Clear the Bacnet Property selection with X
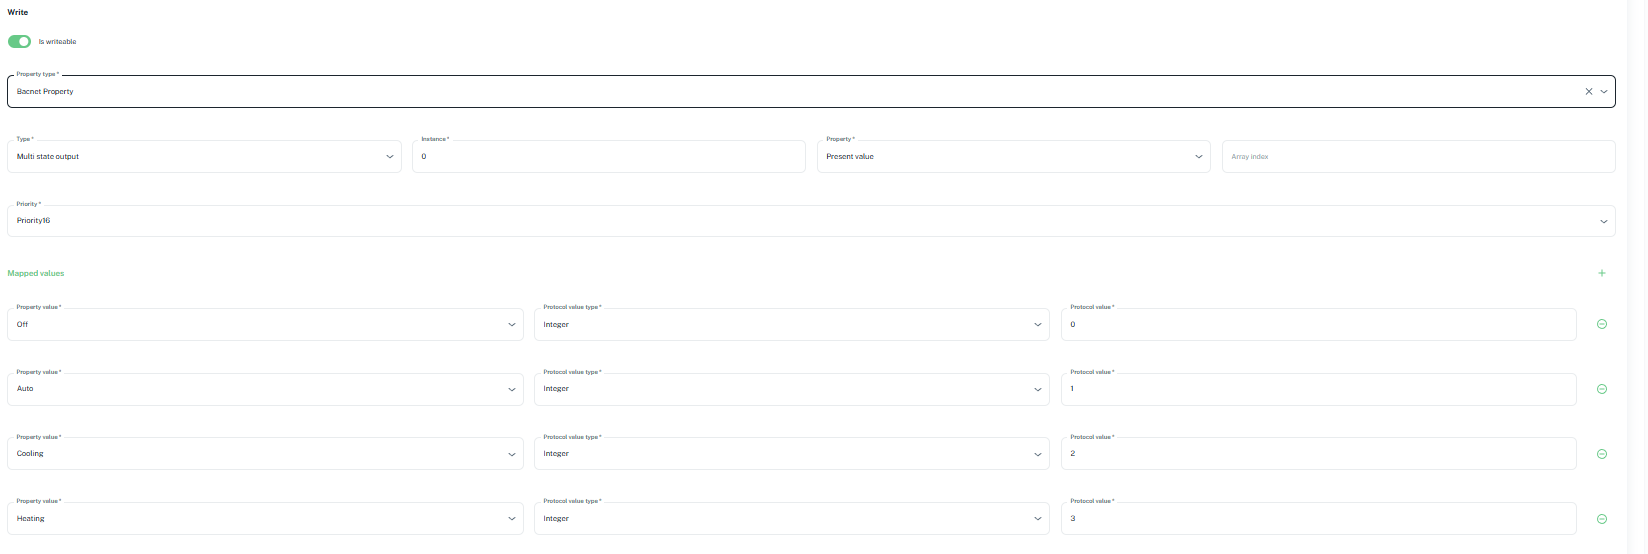The width and height of the screenshot is (1648, 554). 1588,91
